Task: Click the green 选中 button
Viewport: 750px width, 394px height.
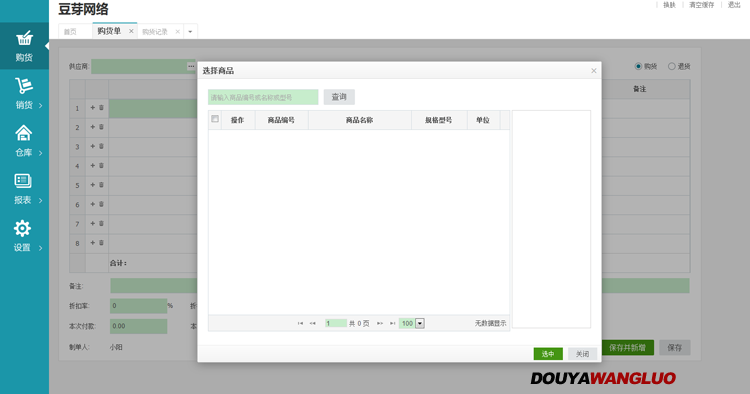Action: [x=548, y=354]
